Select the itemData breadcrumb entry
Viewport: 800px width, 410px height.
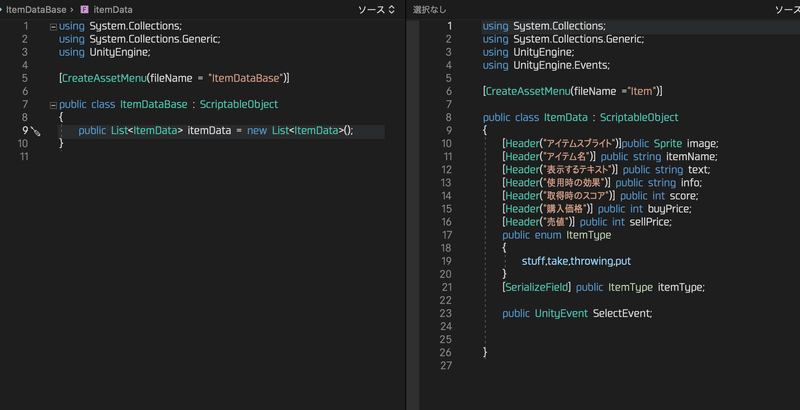[x=113, y=9]
